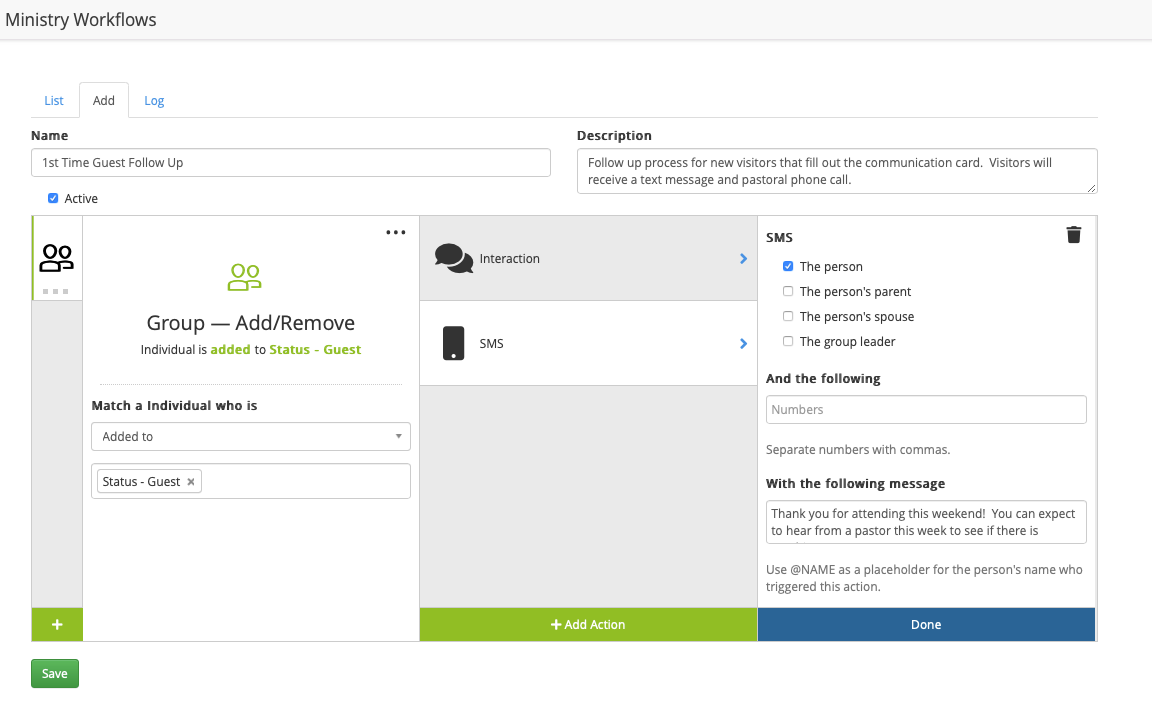Enable The person's parent recipient
Image resolution: width=1152 pixels, height=708 pixels.
coord(788,292)
